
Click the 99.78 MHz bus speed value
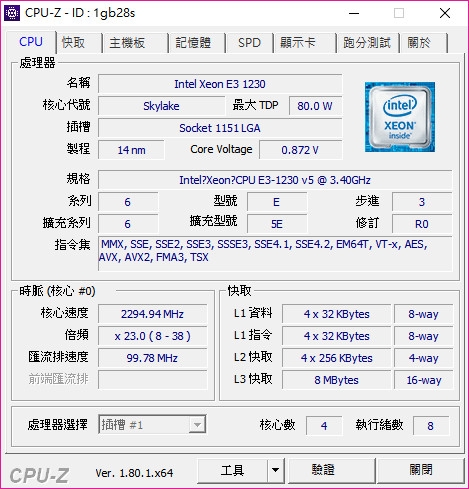point(152,358)
